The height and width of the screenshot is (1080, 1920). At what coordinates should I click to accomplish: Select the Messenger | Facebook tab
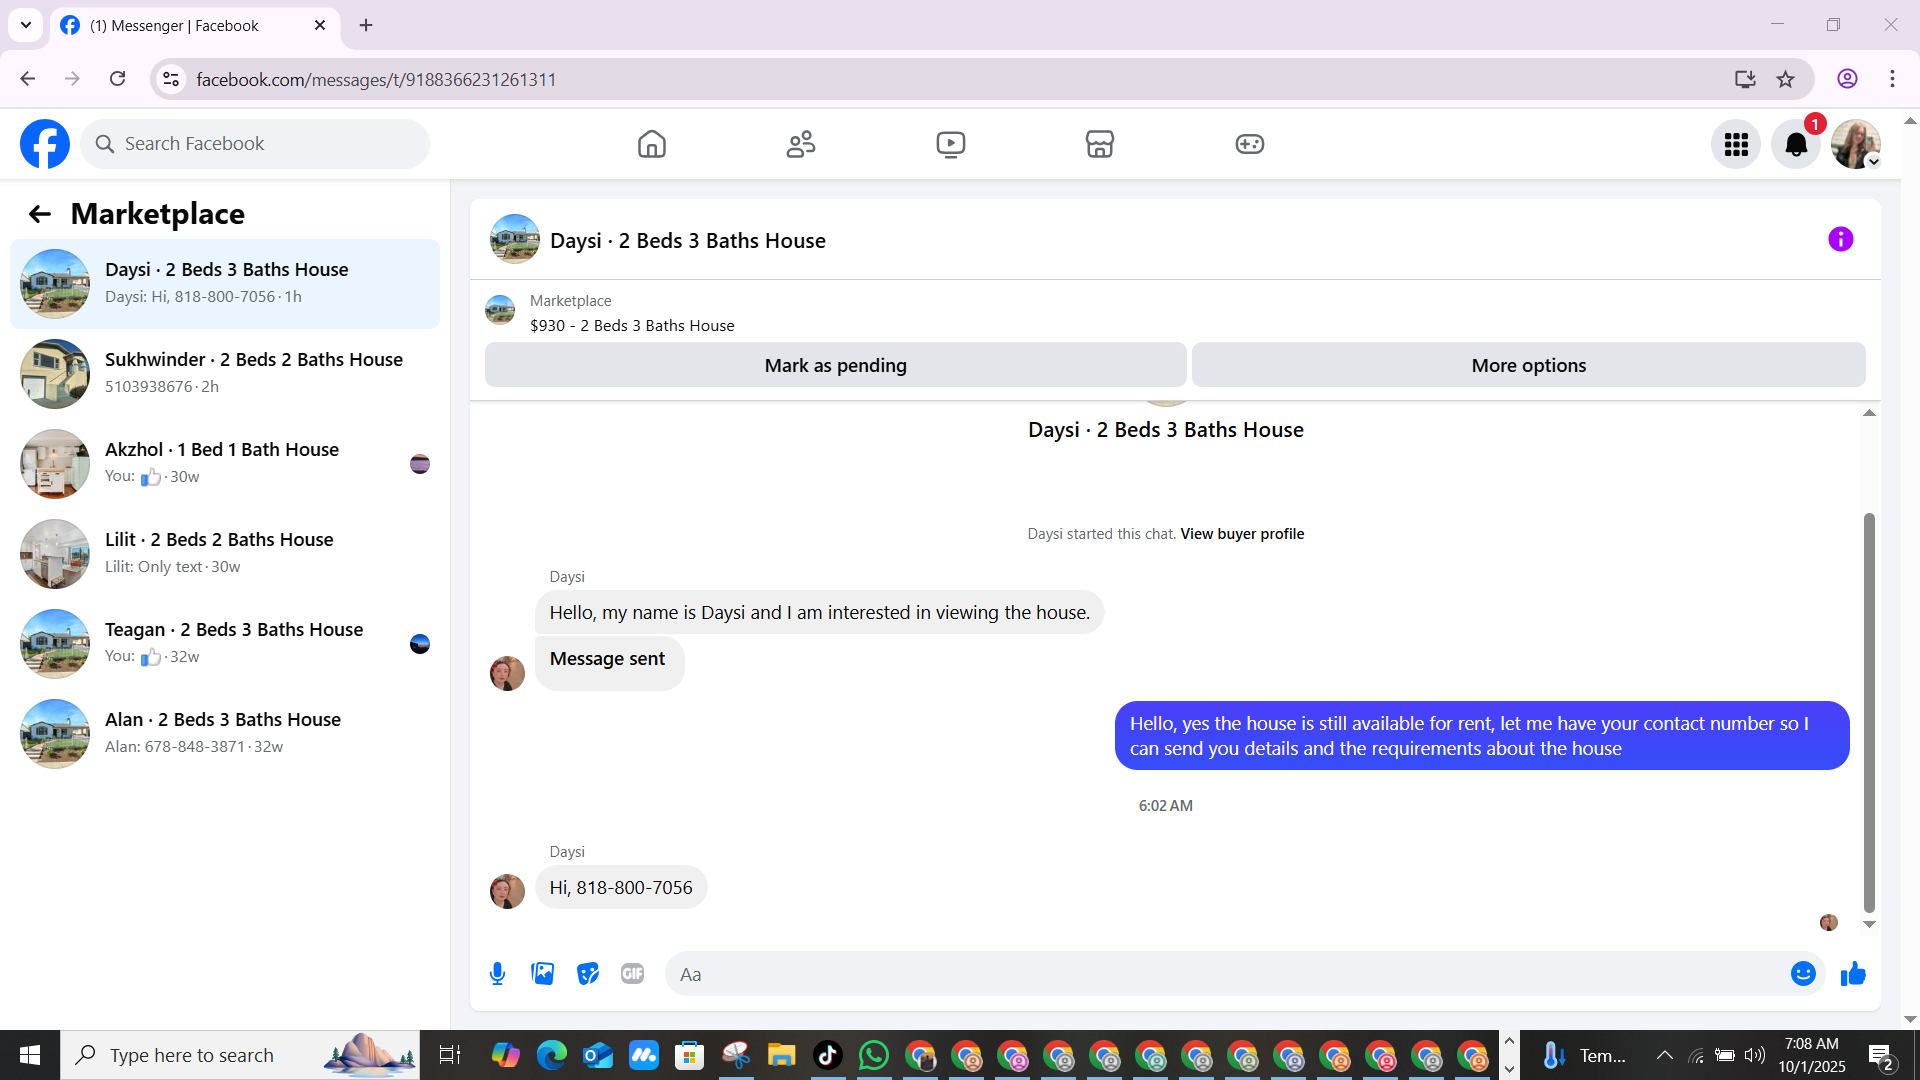[193, 26]
